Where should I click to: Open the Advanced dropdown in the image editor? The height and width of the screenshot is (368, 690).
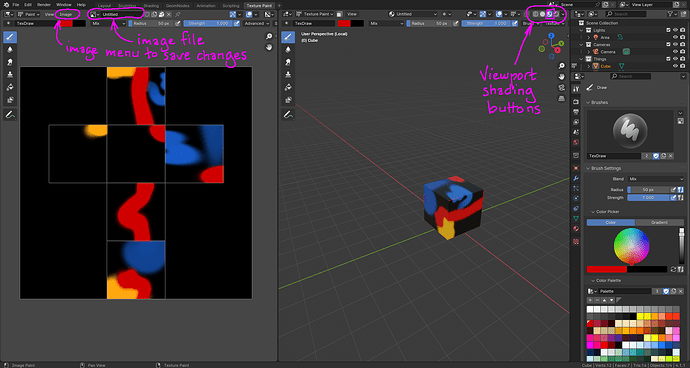coord(256,23)
